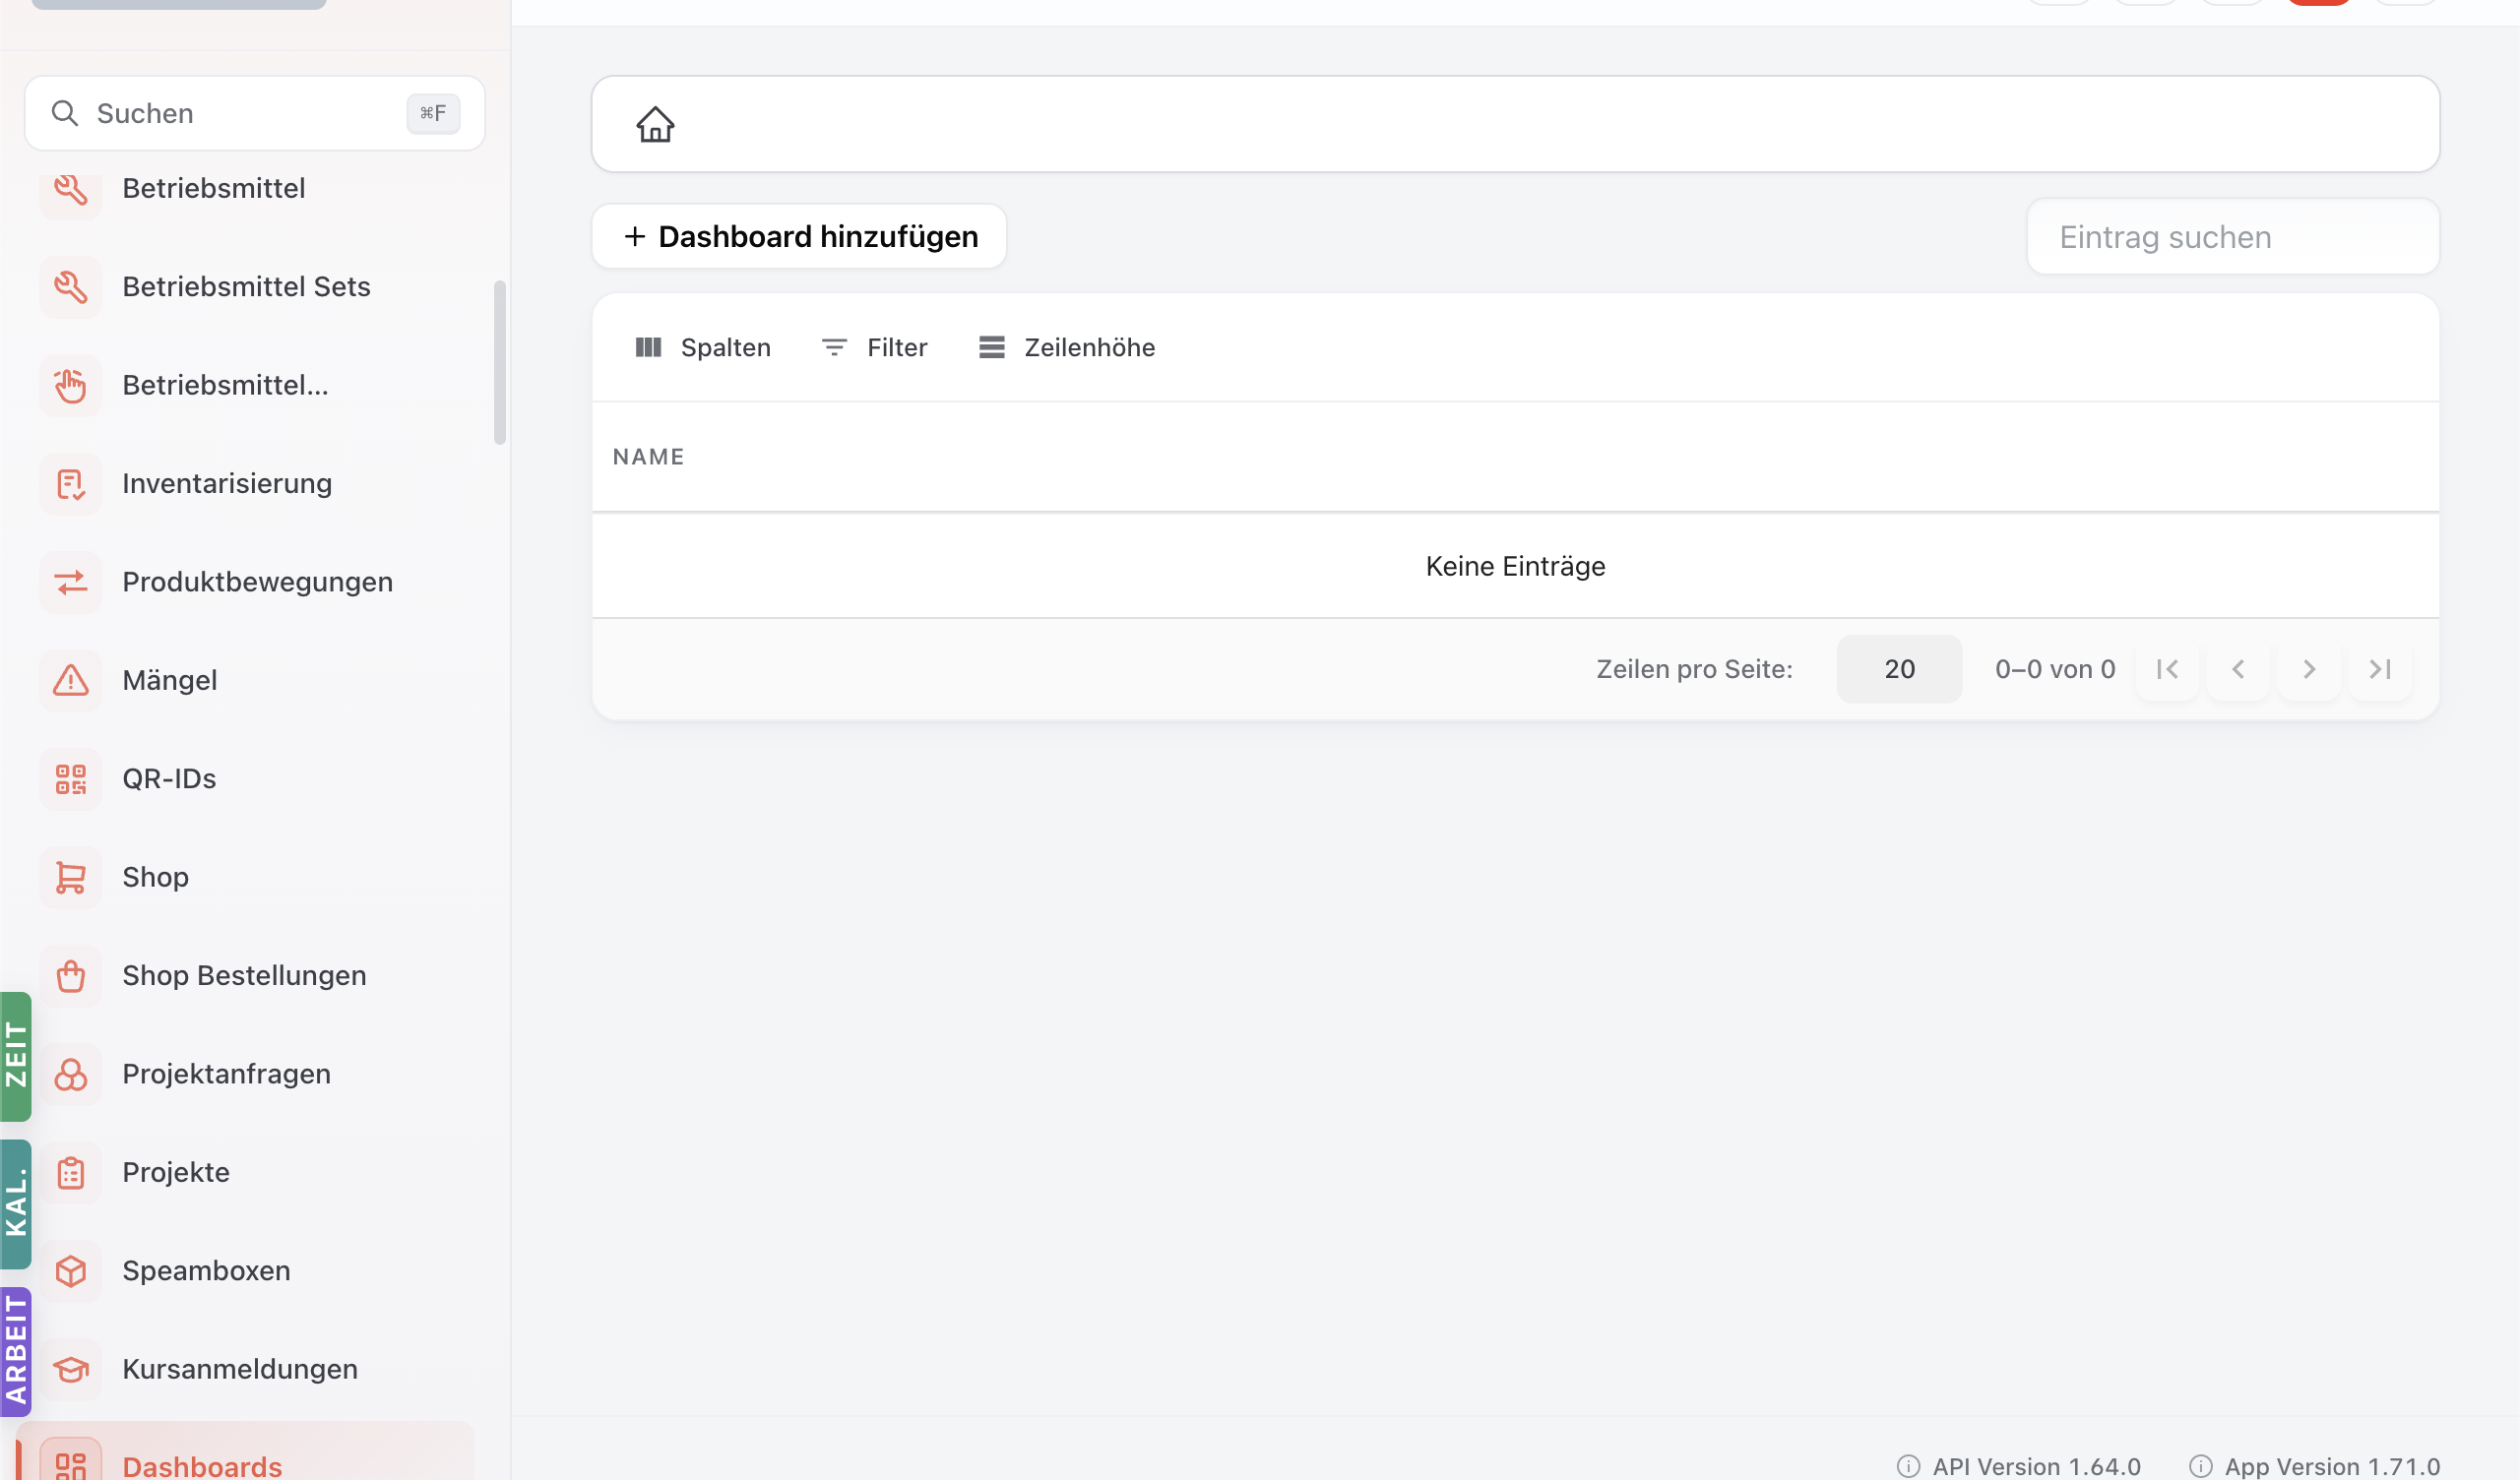
Task: Select the Speamboxen sidebar label
Action: click(206, 1271)
